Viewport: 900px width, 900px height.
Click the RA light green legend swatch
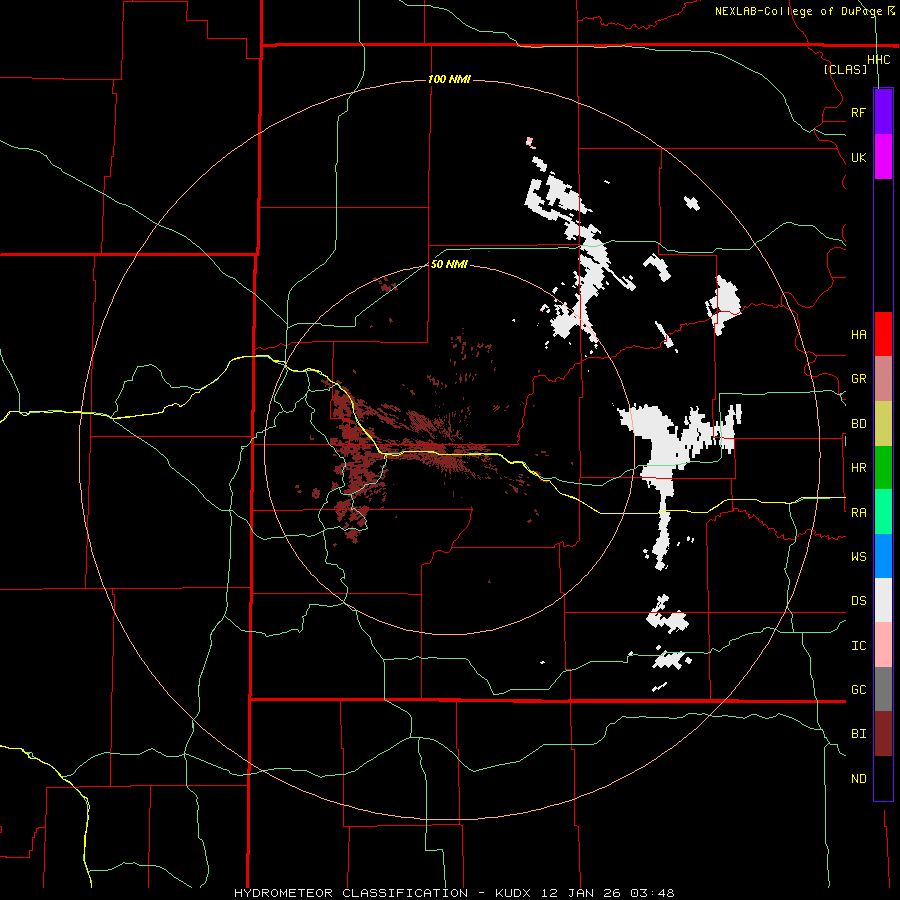click(x=883, y=512)
